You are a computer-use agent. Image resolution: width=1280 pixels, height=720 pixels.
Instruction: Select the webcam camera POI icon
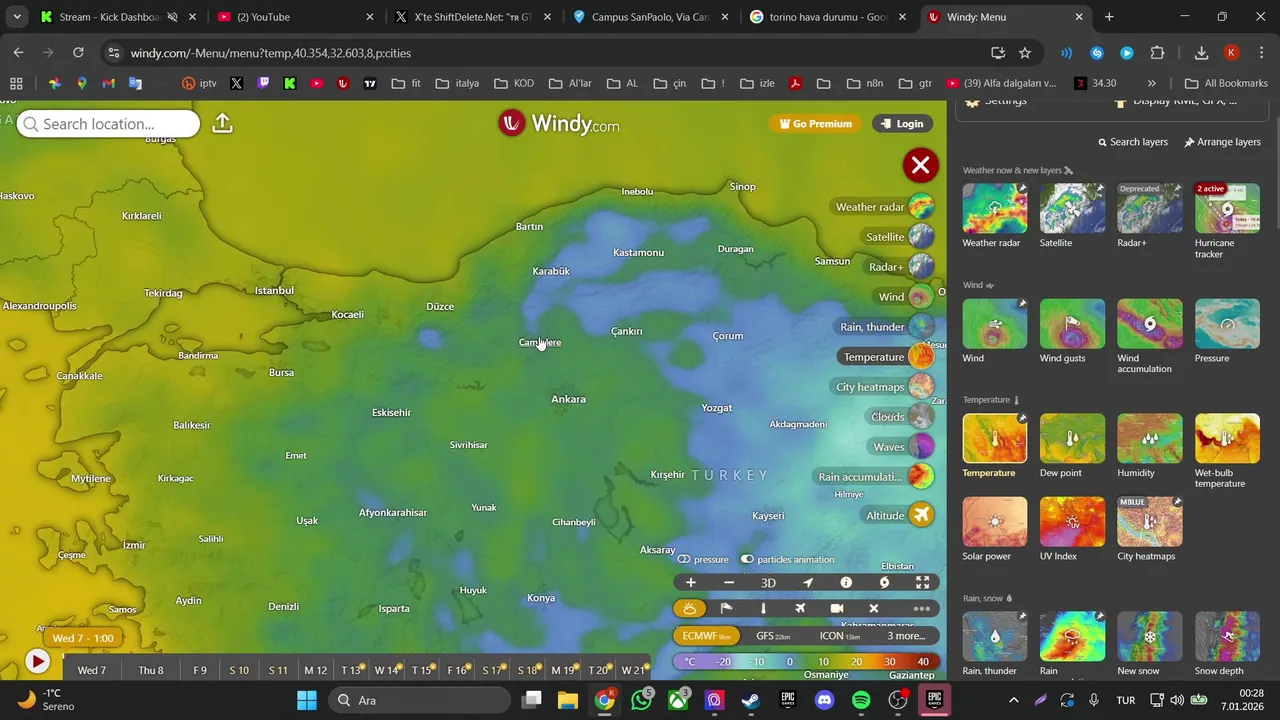[x=837, y=608]
